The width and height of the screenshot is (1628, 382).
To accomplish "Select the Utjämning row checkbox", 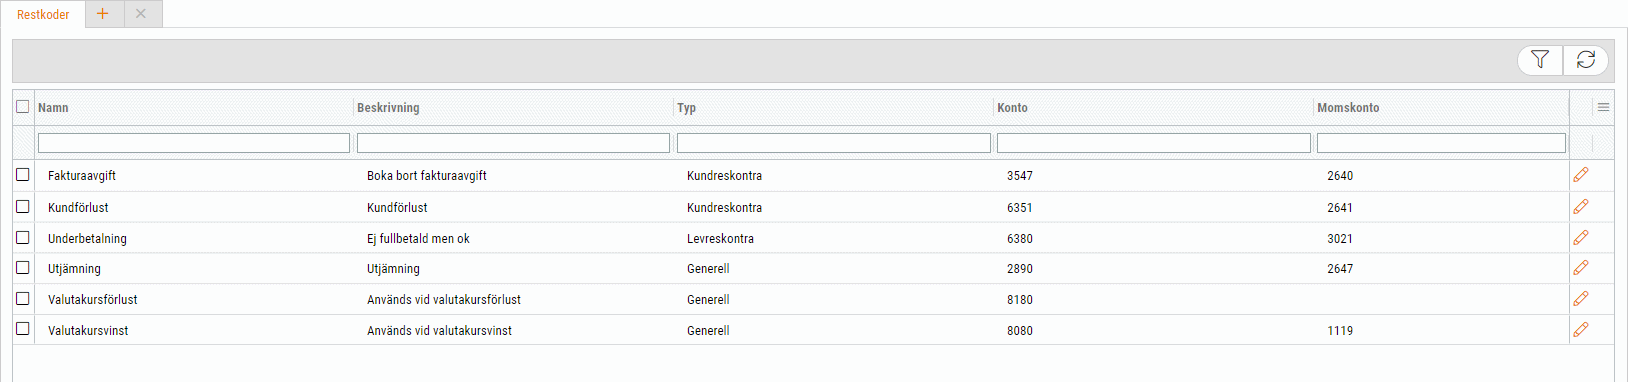I will 22,267.
